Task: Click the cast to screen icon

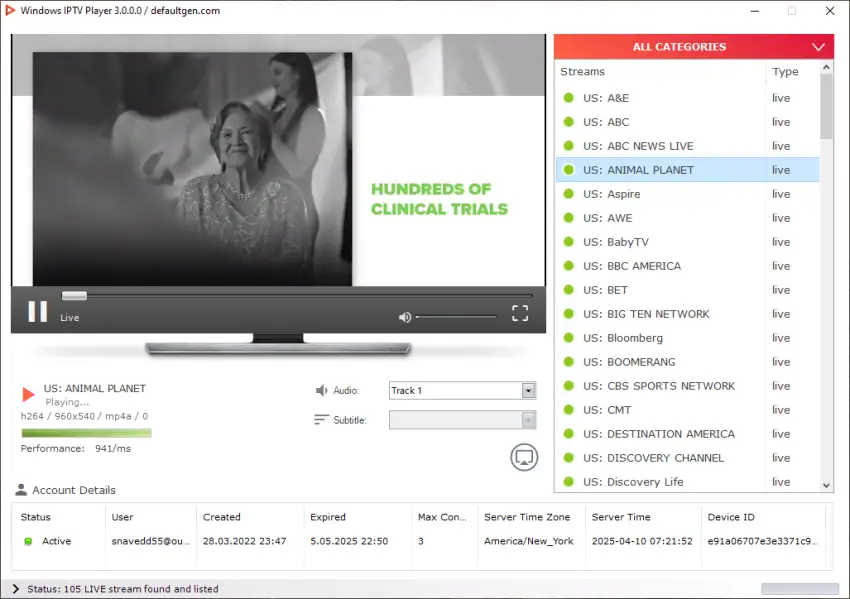Action: point(524,458)
